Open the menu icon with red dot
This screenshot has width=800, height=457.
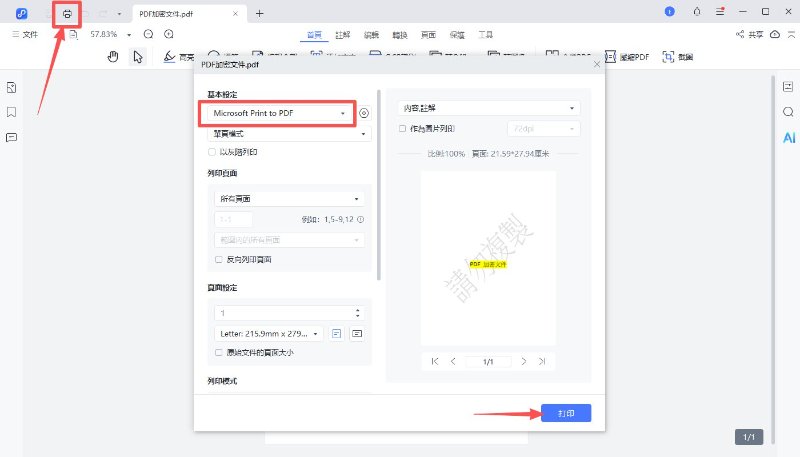coord(720,12)
